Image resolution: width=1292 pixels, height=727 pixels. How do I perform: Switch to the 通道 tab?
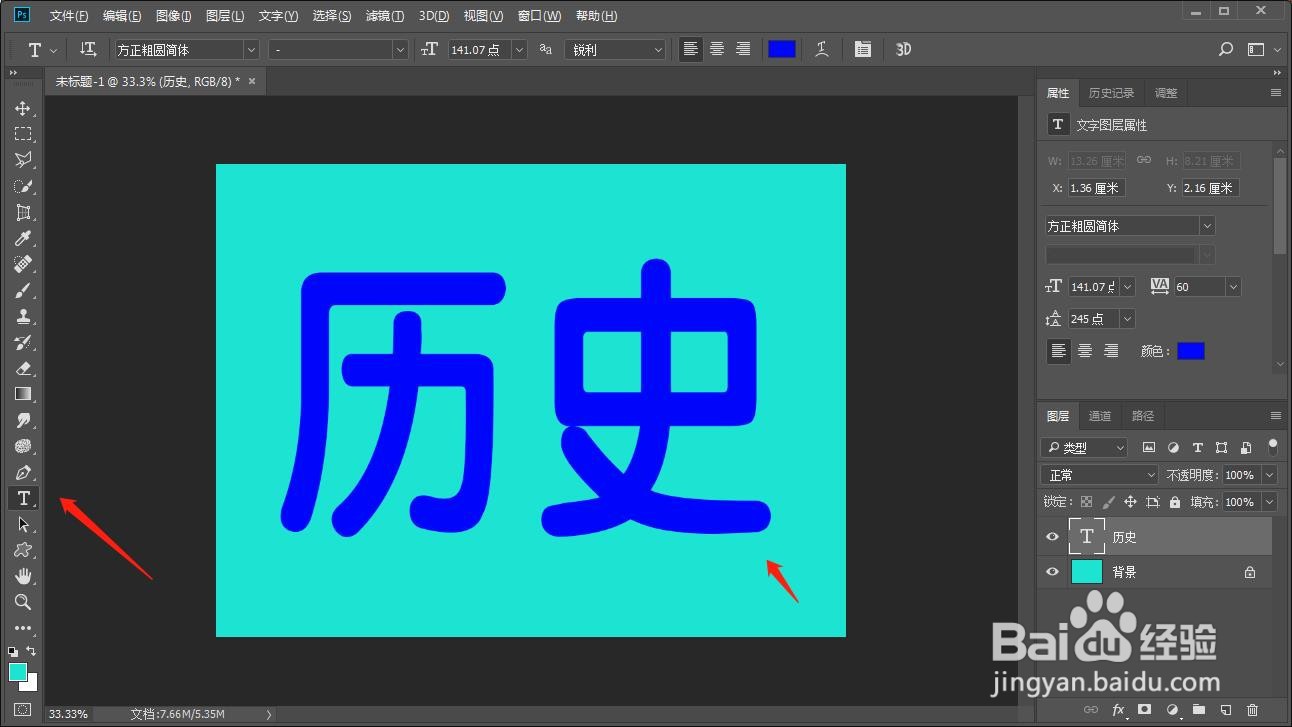[x=1100, y=416]
